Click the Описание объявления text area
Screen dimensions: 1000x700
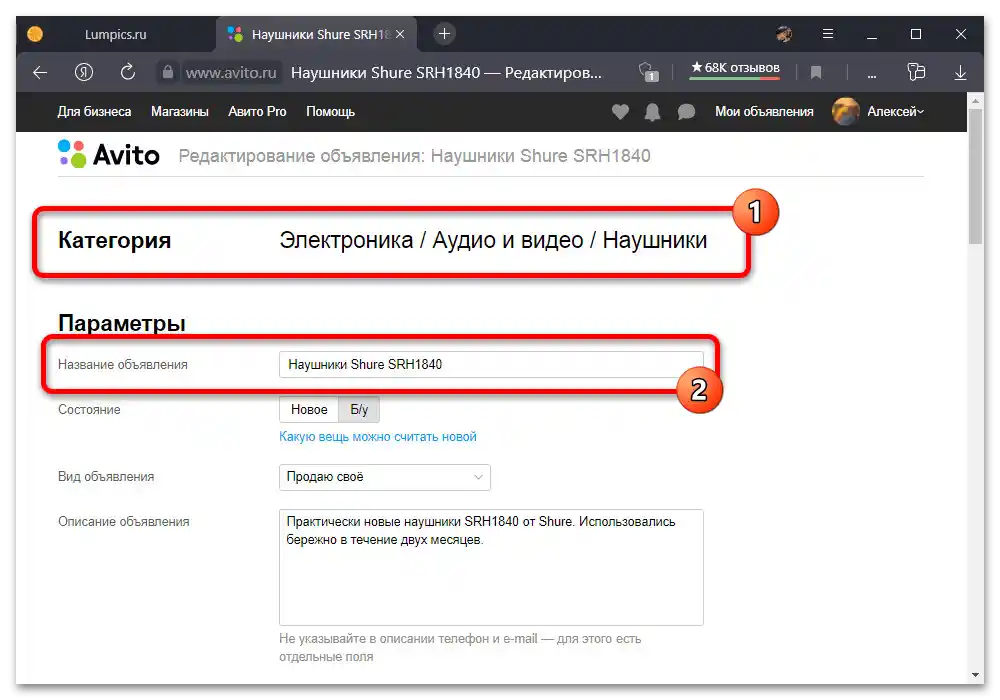[x=491, y=567]
